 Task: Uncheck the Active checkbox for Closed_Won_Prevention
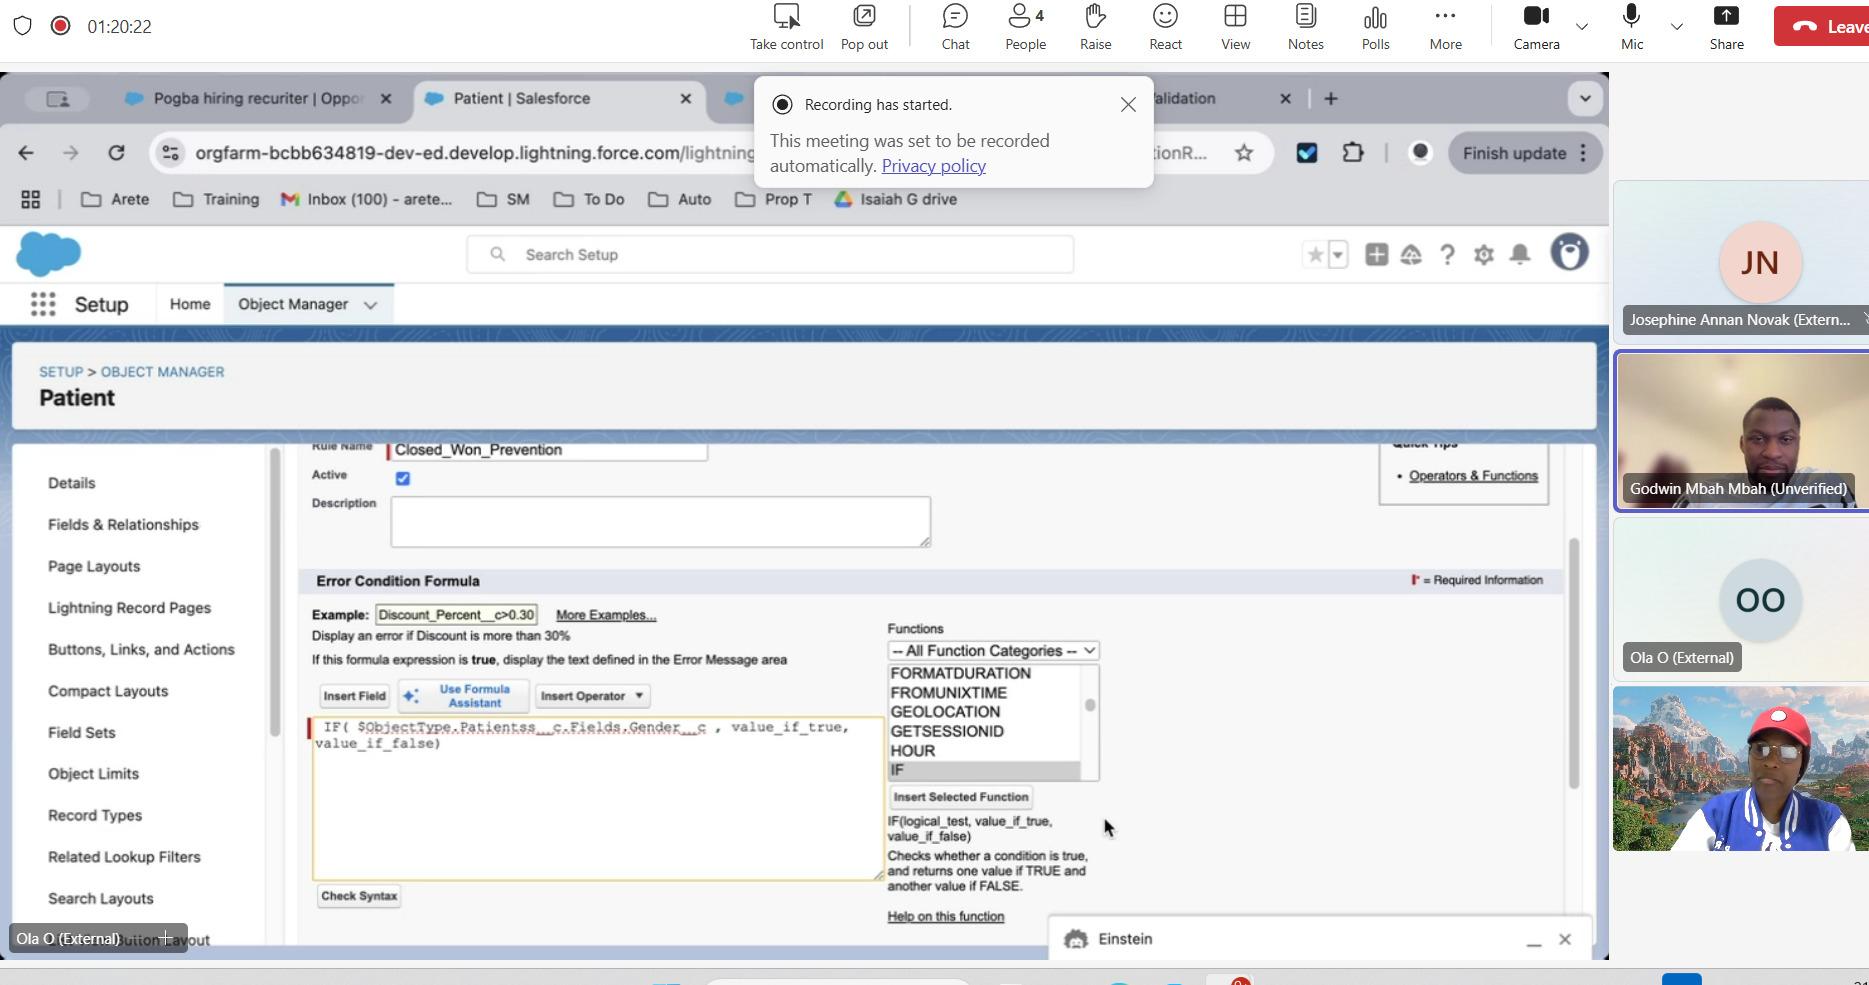tap(402, 478)
